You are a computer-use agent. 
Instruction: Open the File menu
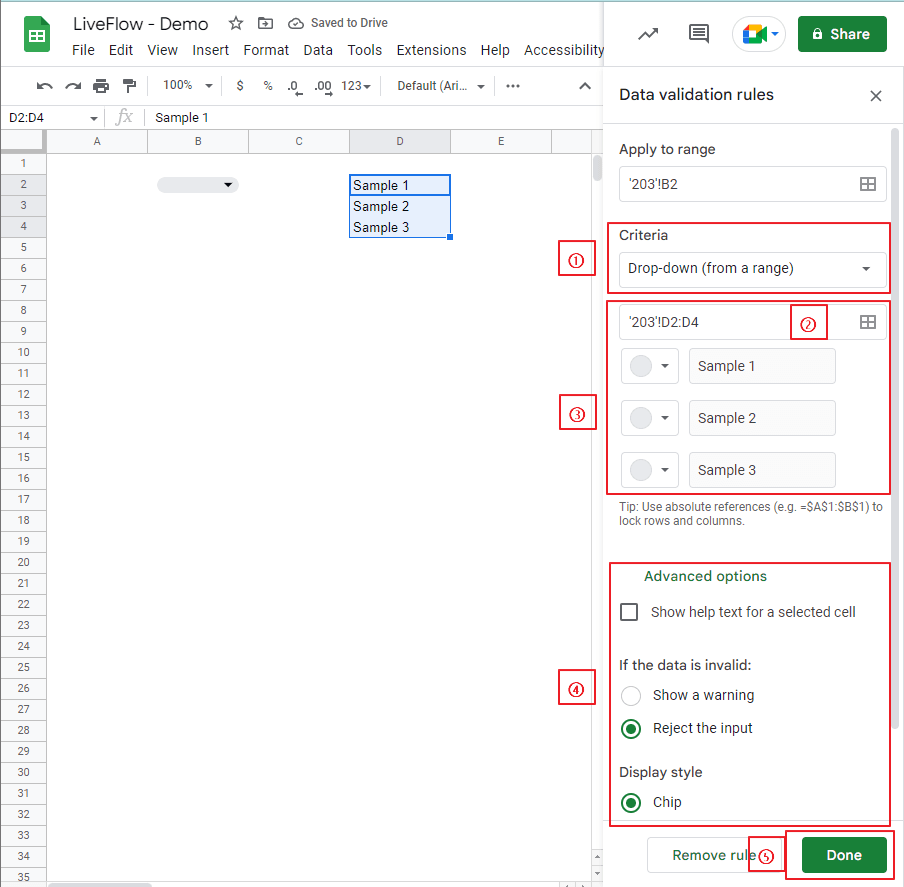click(x=83, y=50)
